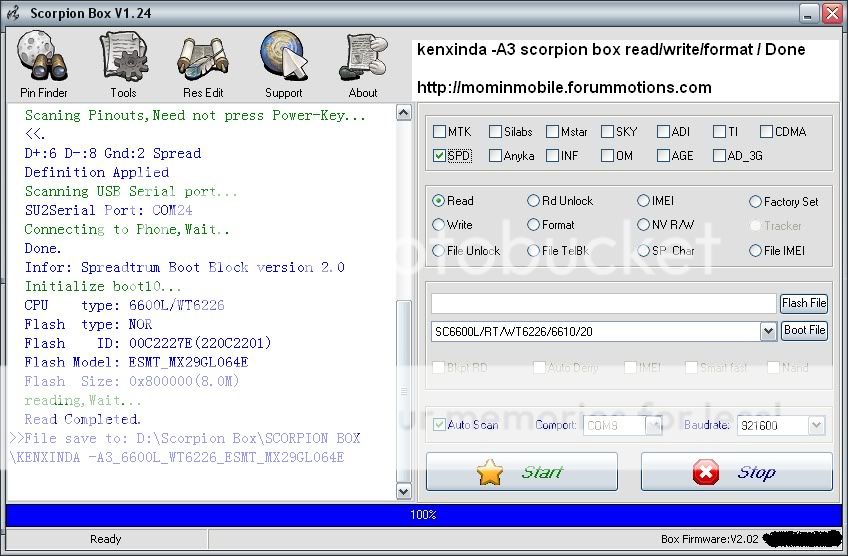Click the log scrollbar up arrow

tap(404, 112)
